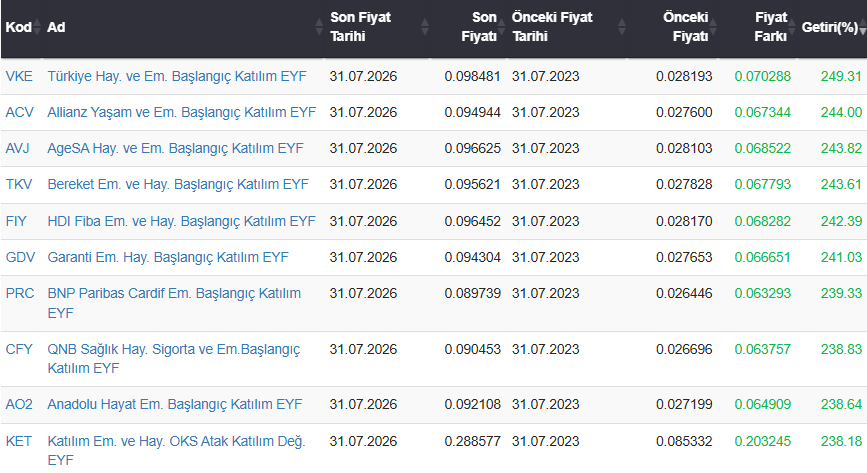Open AgeSA Hay. ve Em. Başlangıç Katılım EYF
This screenshot has width=867, height=473.
click(x=176, y=148)
